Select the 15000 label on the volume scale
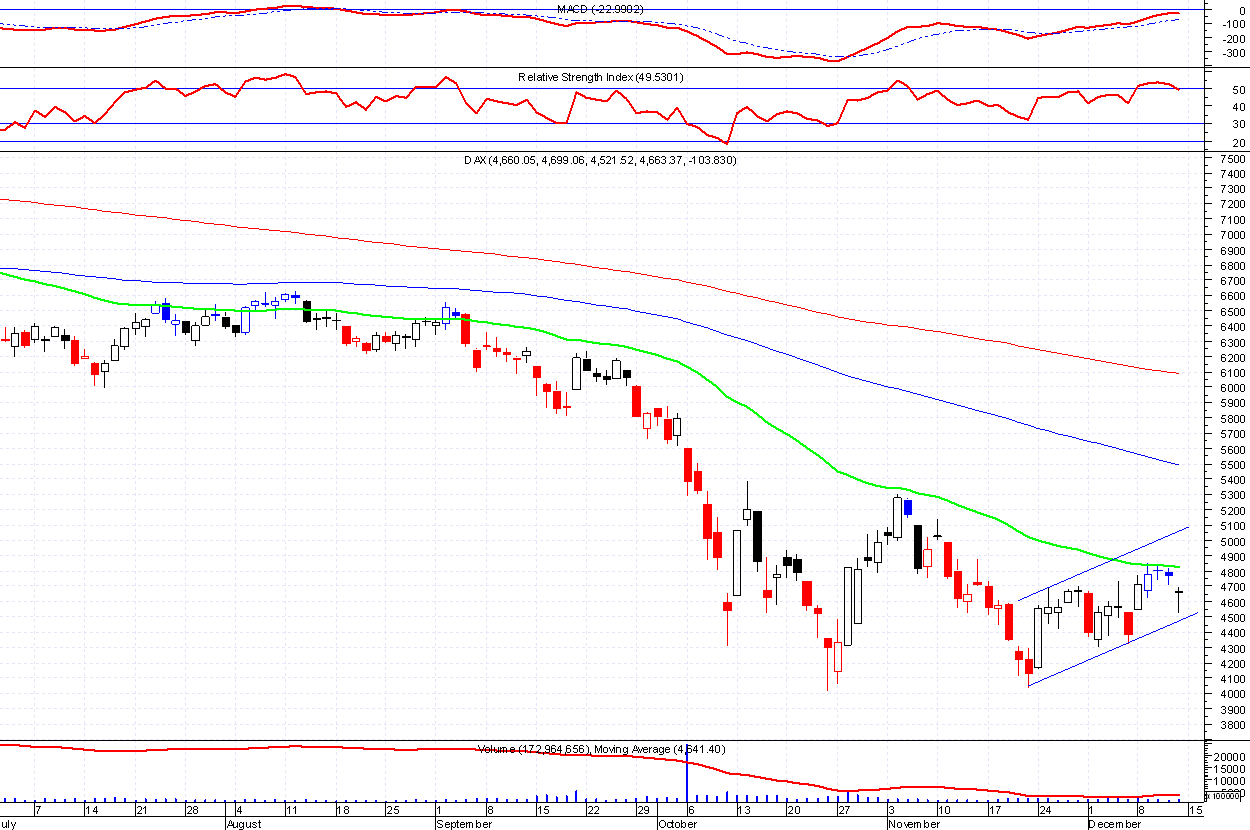 coord(1230,770)
